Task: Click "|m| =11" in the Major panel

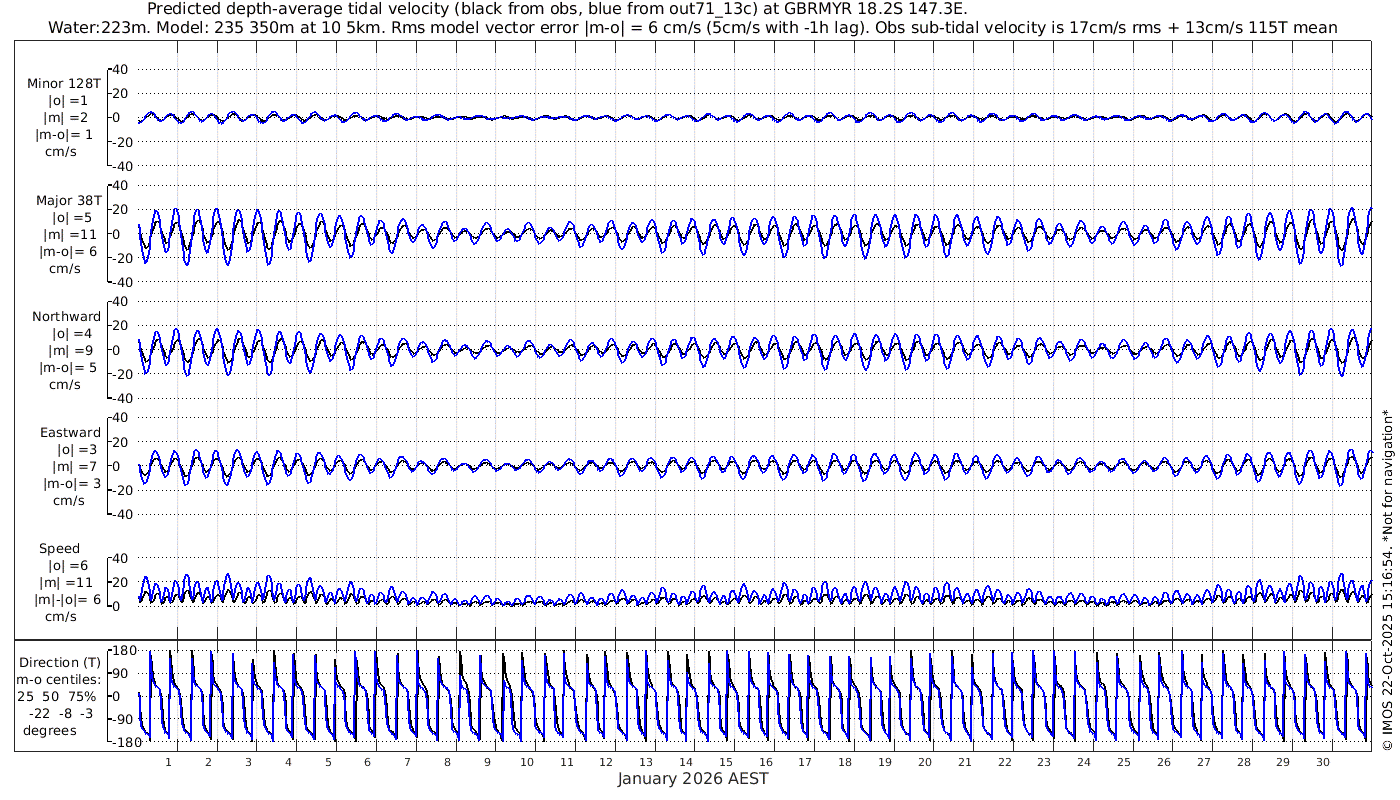Action: click(x=70, y=235)
